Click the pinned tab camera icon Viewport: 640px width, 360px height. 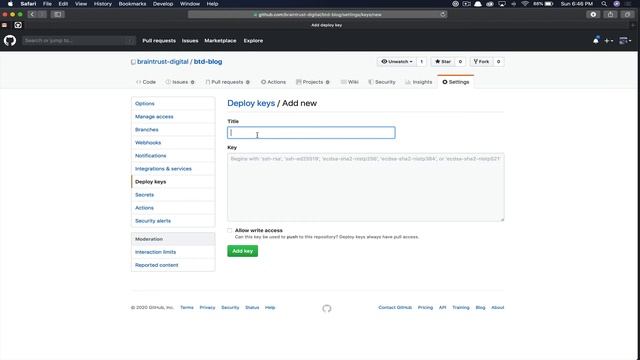click(18, 25)
